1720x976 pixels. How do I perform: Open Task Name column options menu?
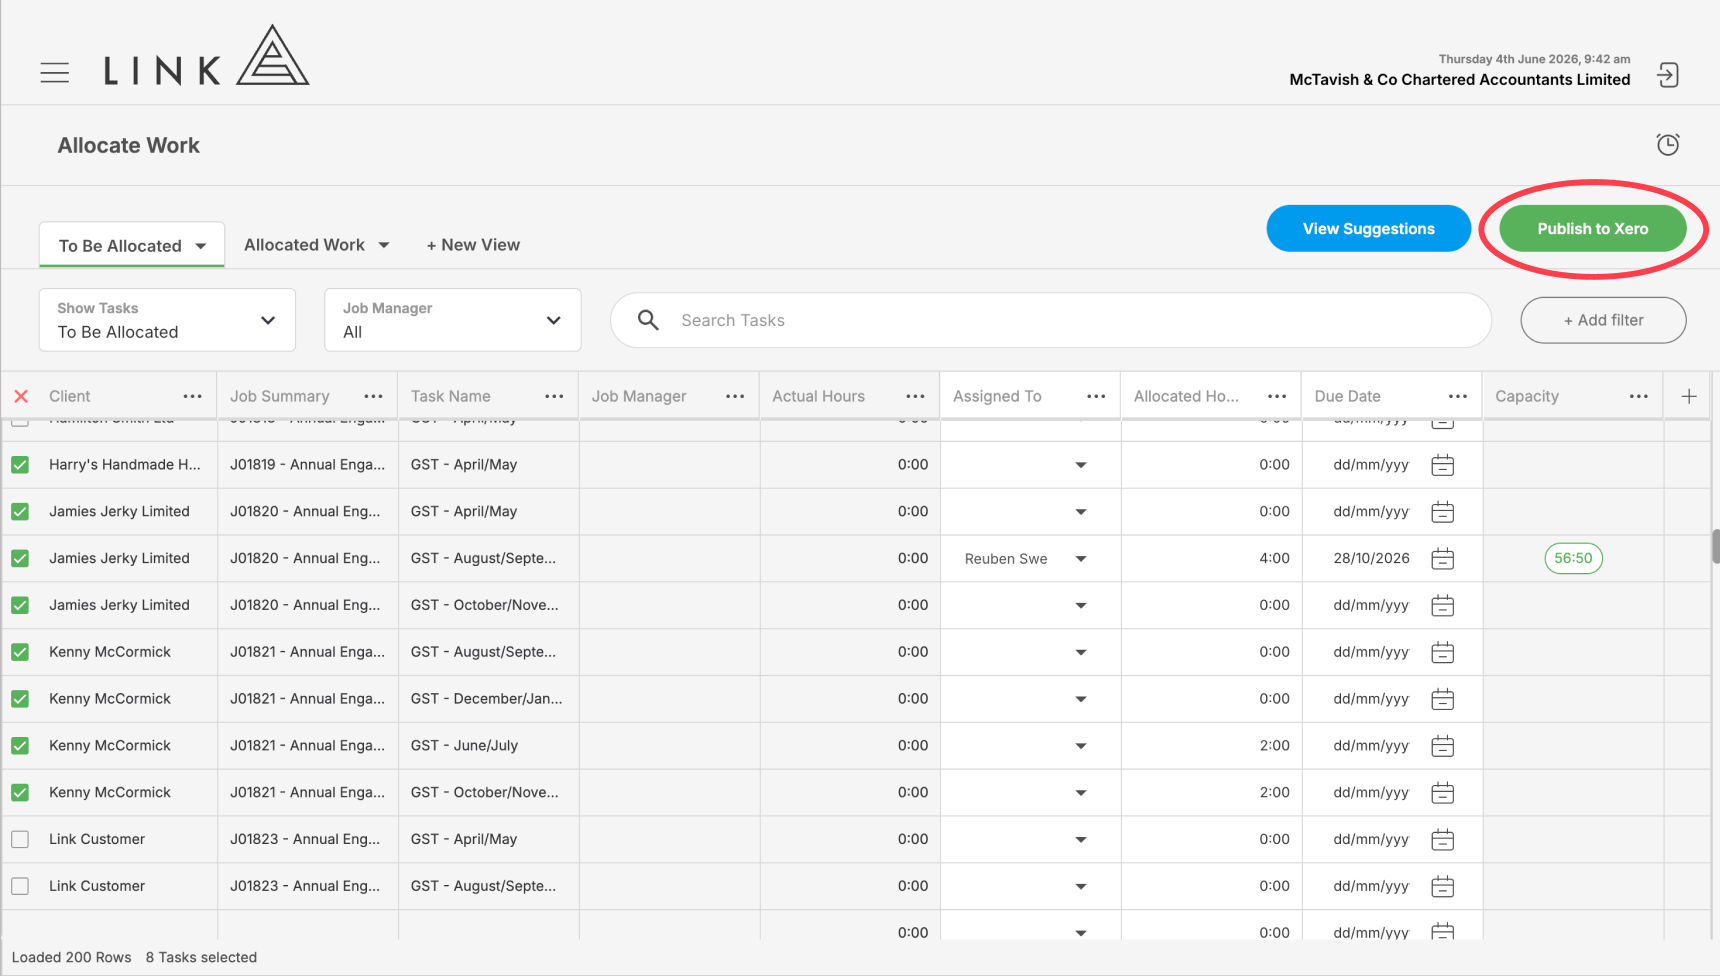pyautogui.click(x=554, y=396)
